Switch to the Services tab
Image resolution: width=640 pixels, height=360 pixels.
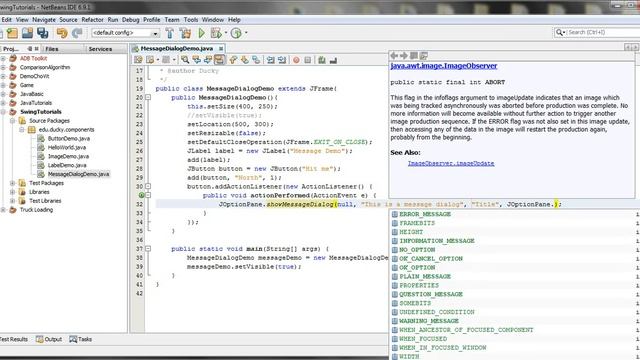100,49
